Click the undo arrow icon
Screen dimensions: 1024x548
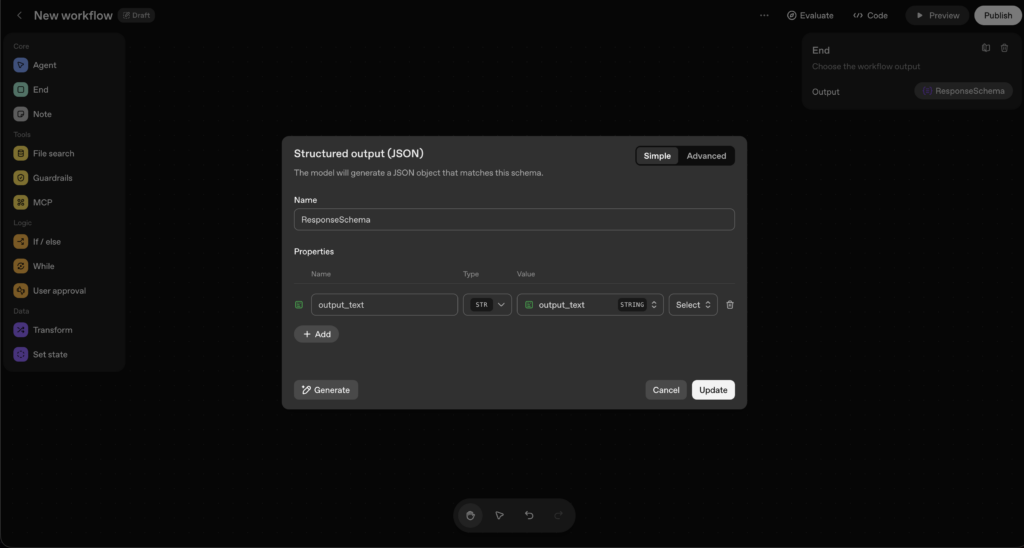529,516
